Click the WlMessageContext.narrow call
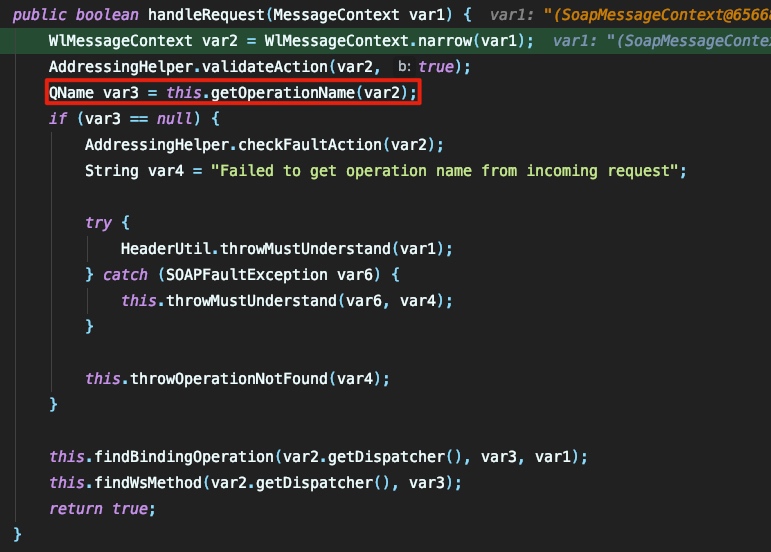 pyautogui.click(x=399, y=41)
